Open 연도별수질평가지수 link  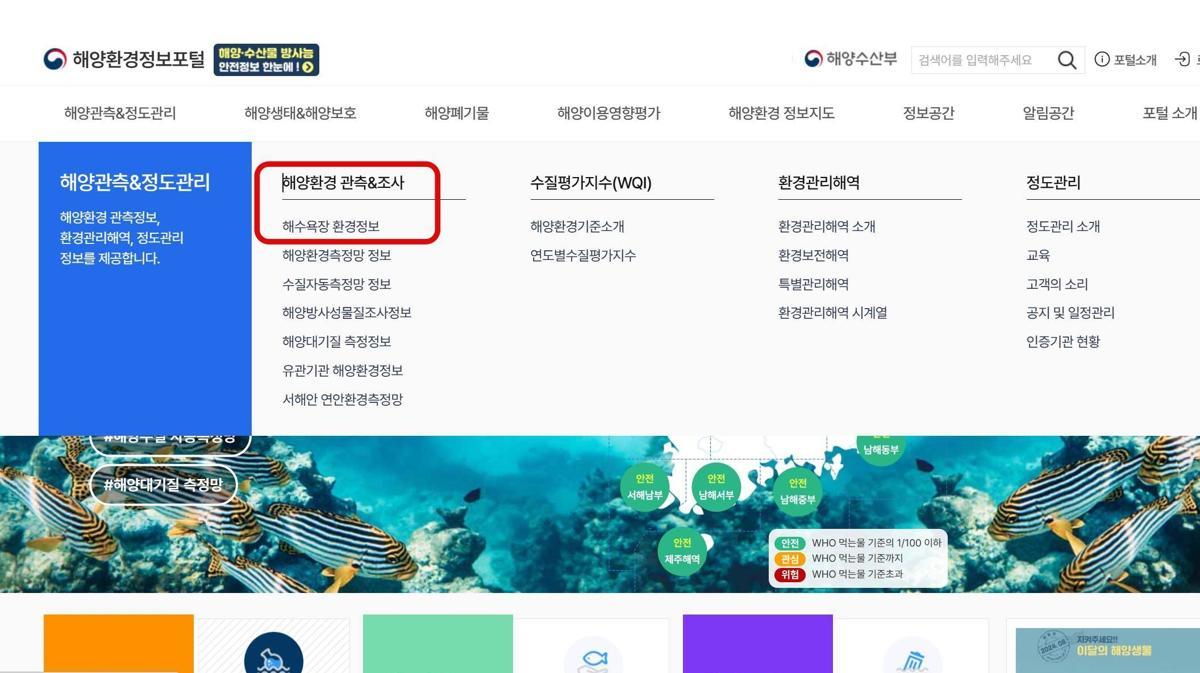pos(583,256)
